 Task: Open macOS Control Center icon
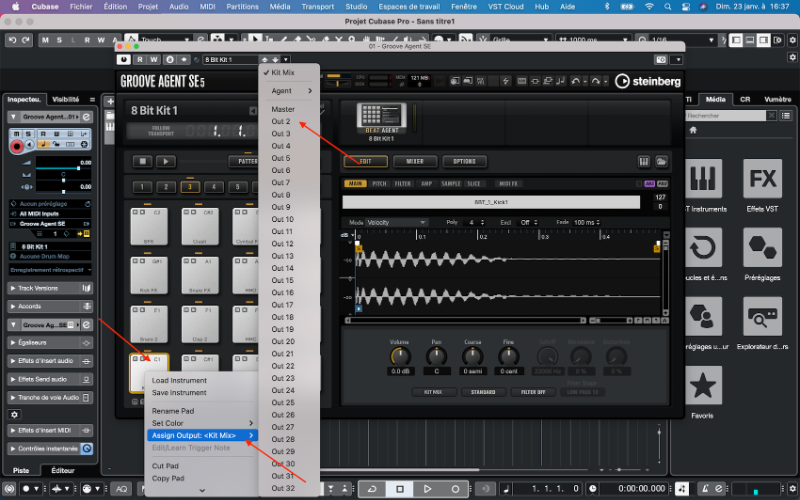click(686, 7)
